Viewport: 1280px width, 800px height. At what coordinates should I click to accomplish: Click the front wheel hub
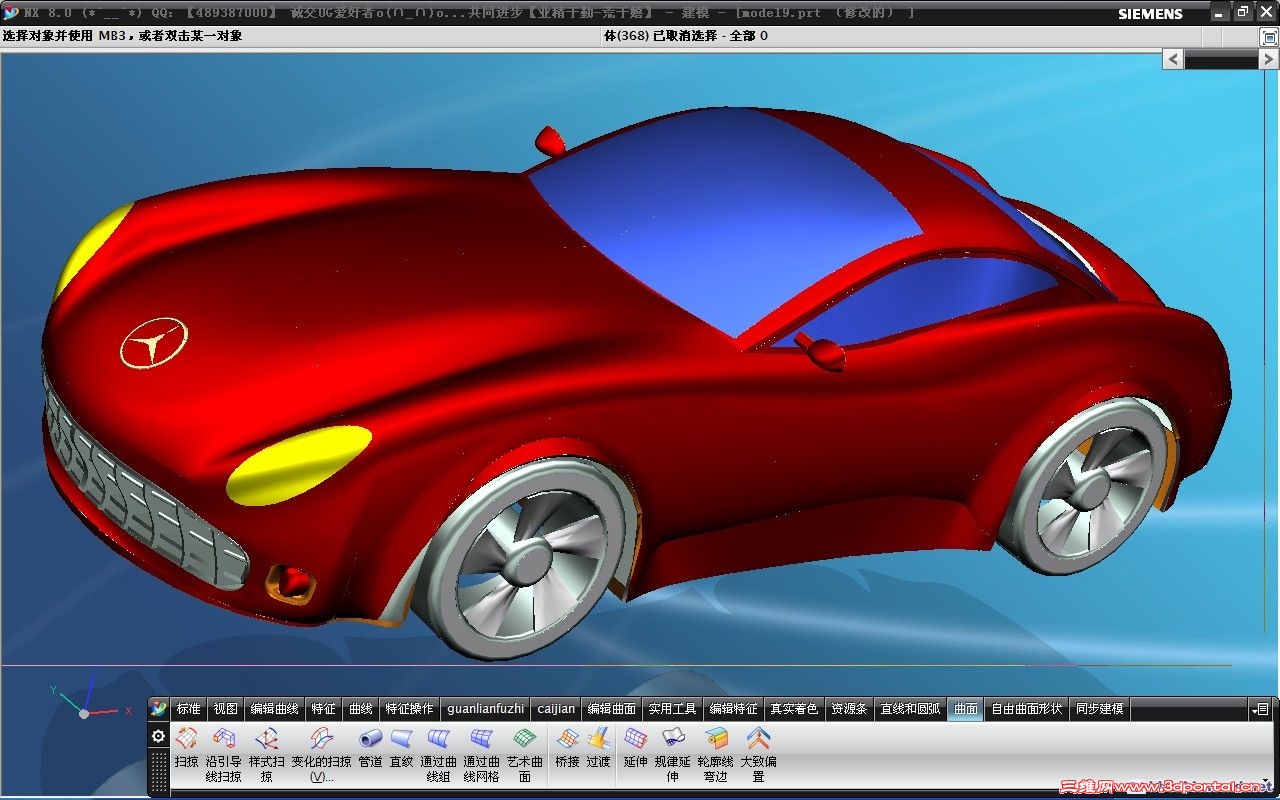point(531,563)
